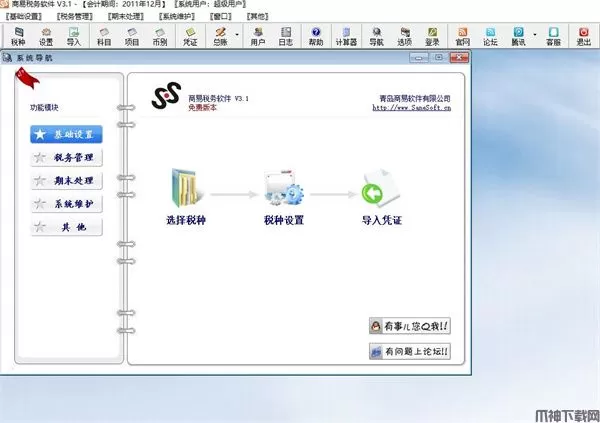Launch the 计算器 calculator icon
The image size is (600, 423).
point(346,37)
